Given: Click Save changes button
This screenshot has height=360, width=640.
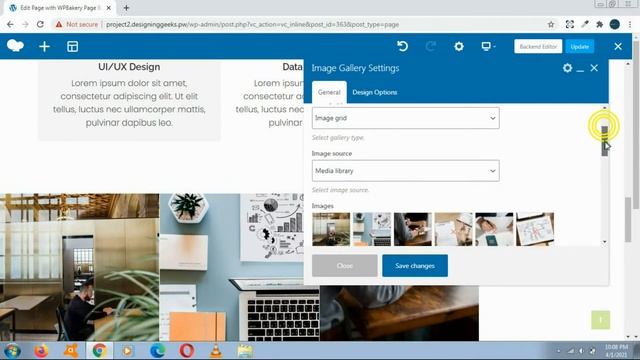Looking at the screenshot, I should pyautogui.click(x=415, y=266).
